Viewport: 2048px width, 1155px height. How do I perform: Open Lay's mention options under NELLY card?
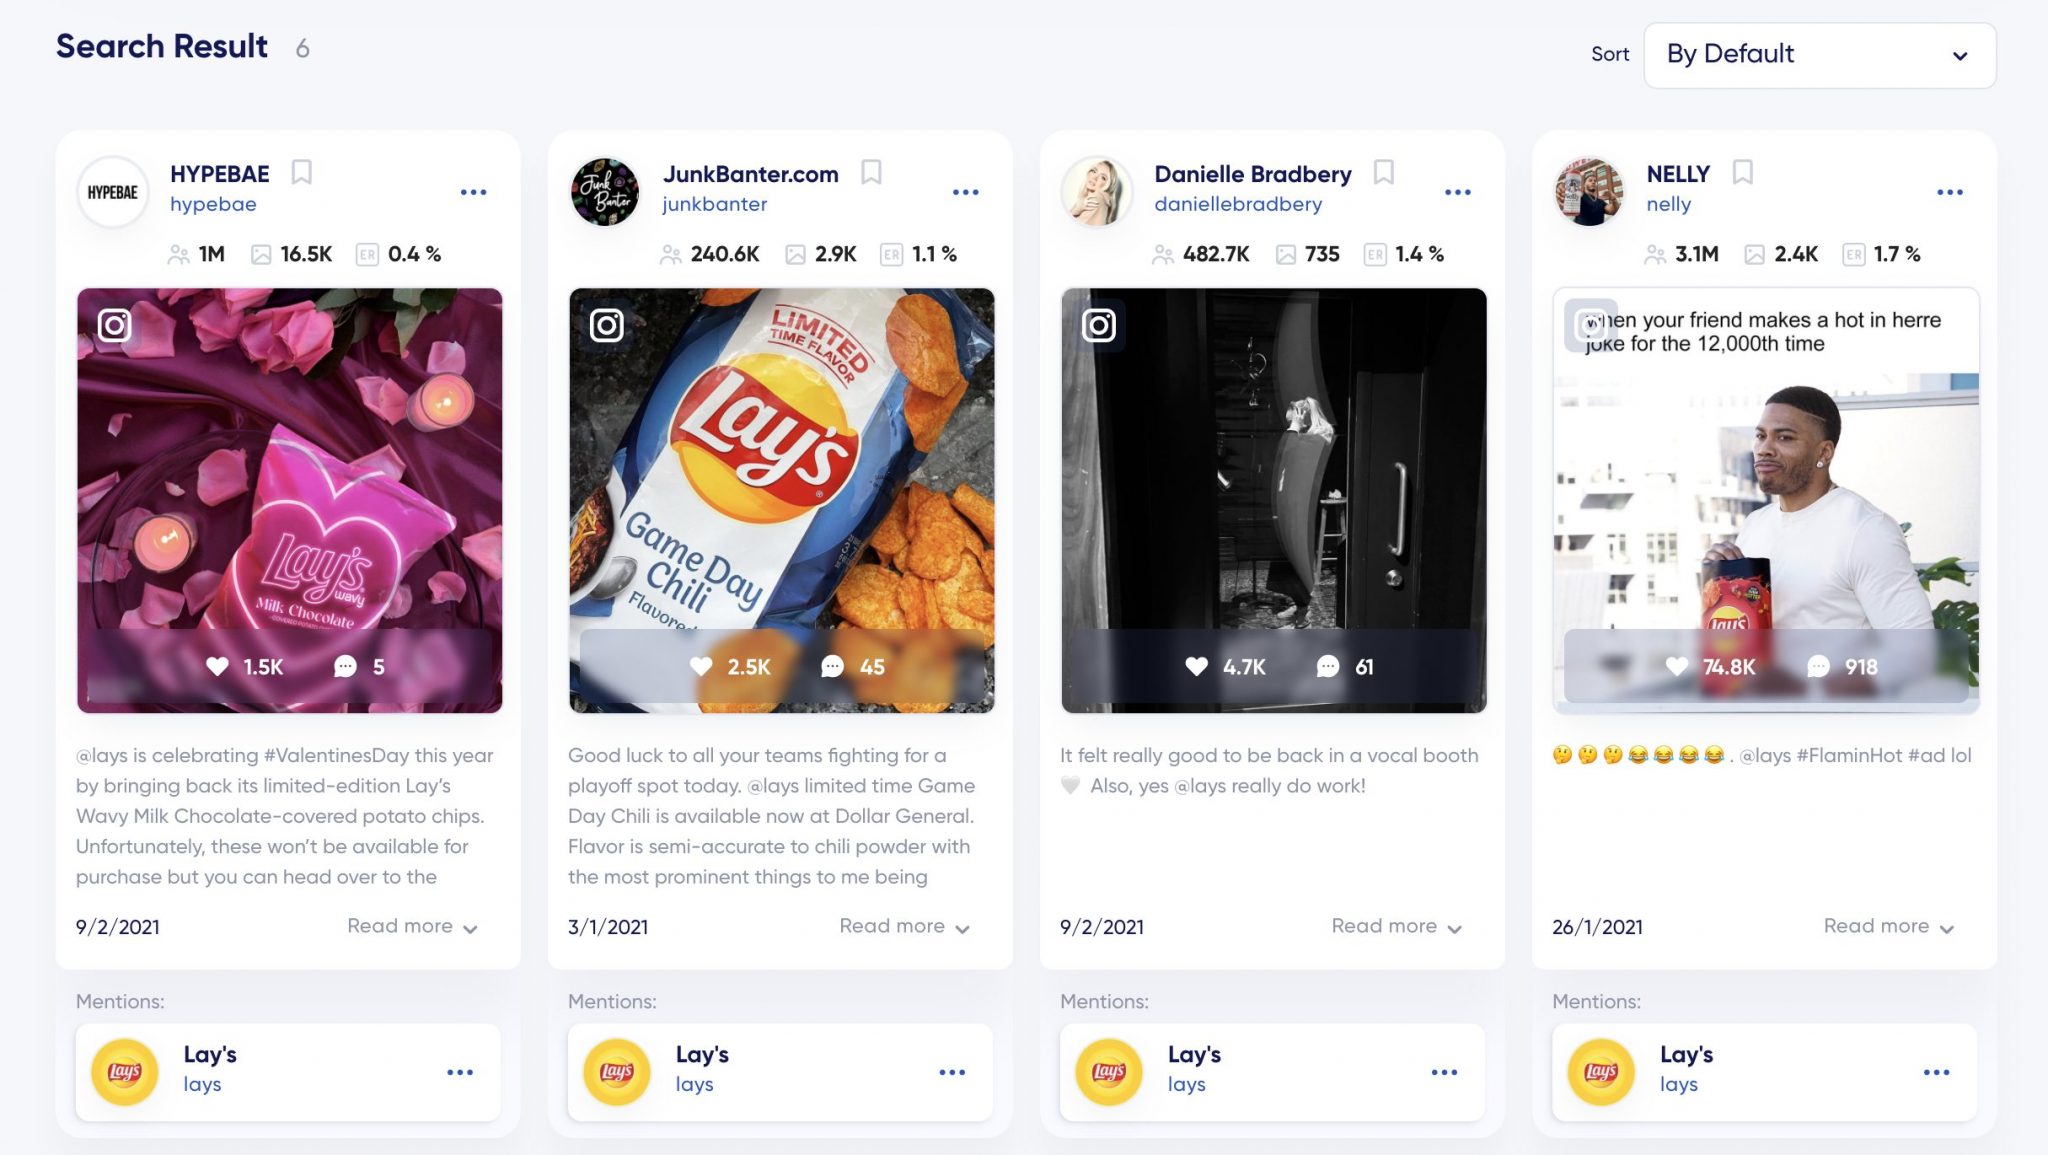pyautogui.click(x=1936, y=1072)
